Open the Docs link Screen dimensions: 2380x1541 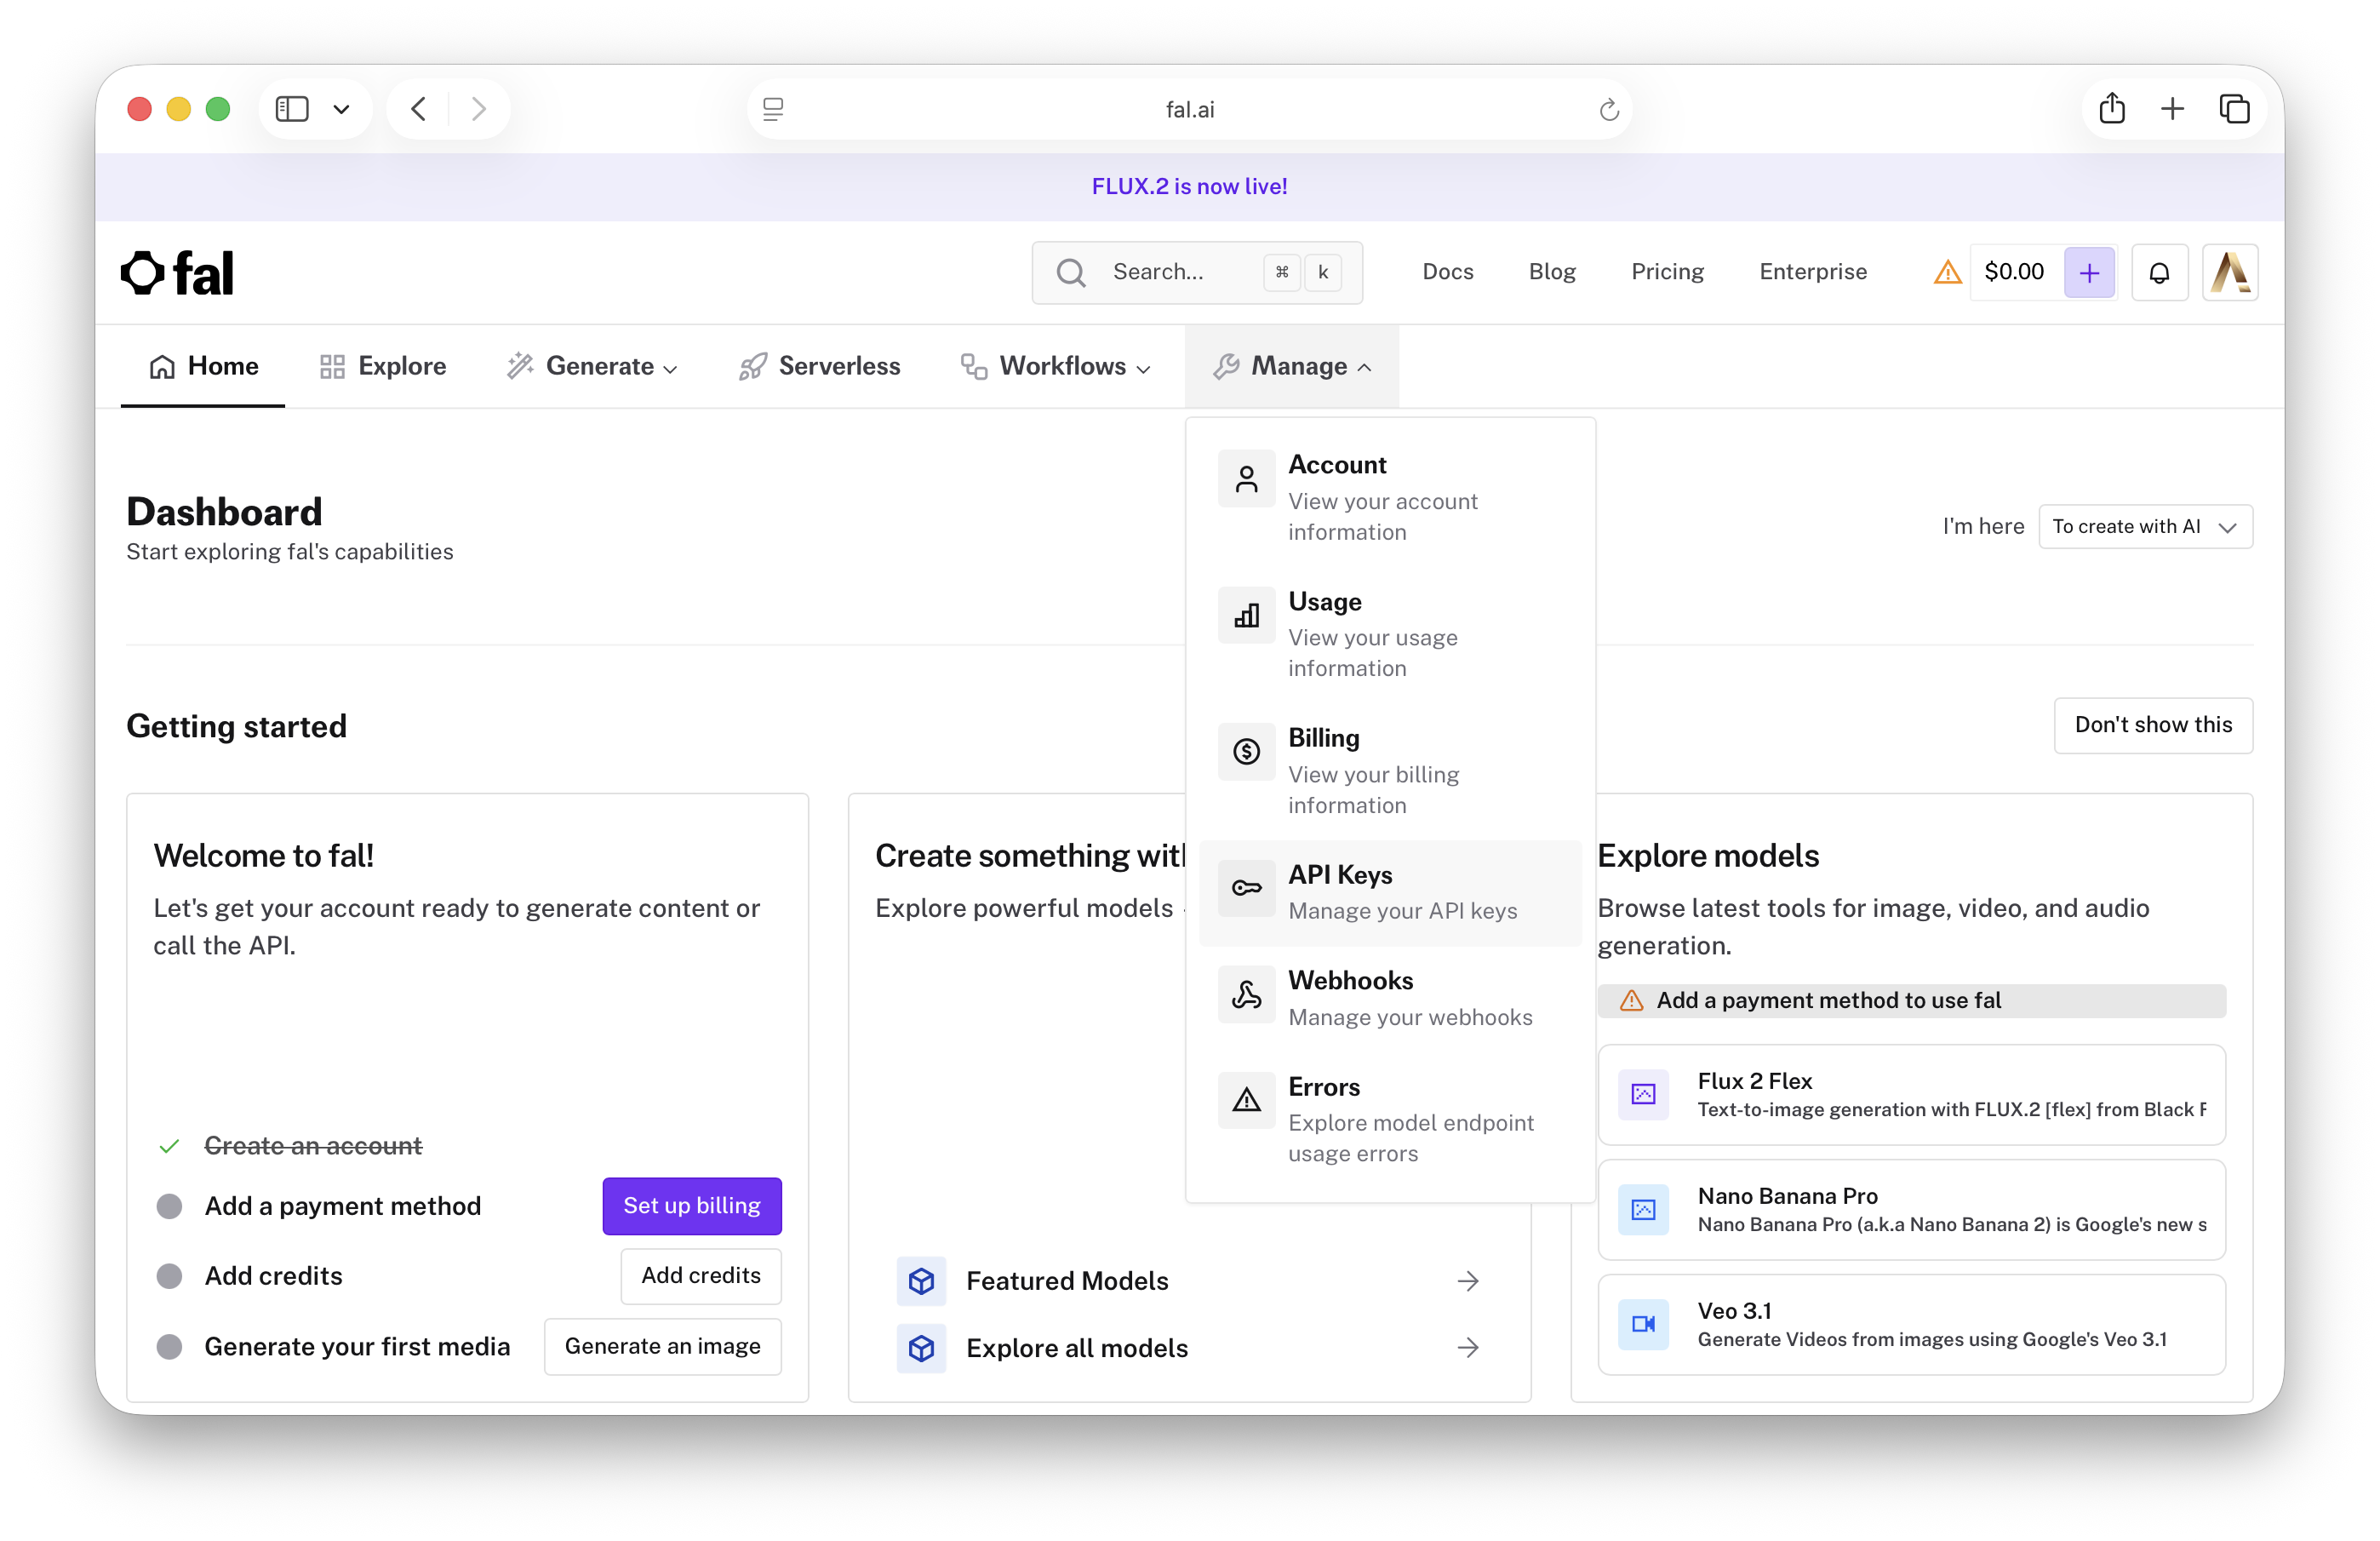click(1448, 272)
